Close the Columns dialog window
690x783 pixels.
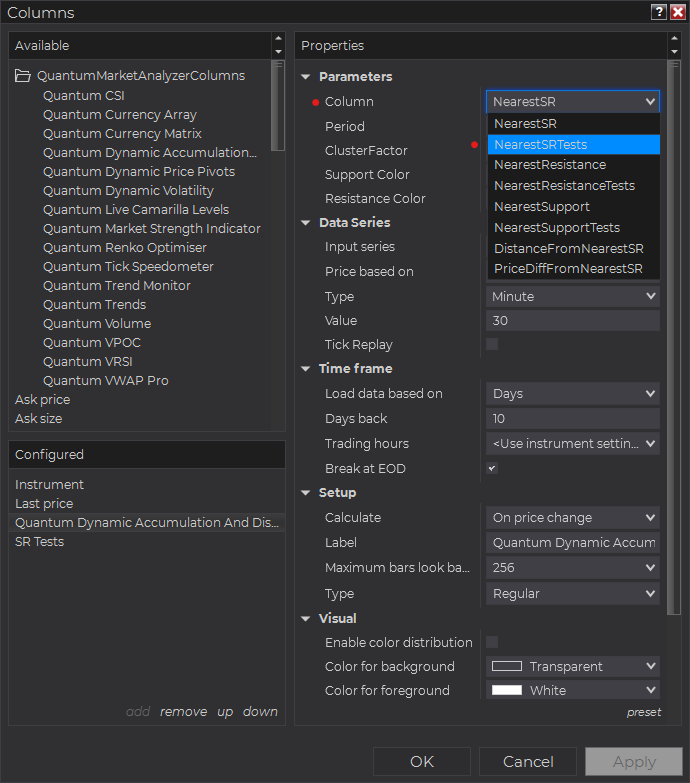coord(678,12)
